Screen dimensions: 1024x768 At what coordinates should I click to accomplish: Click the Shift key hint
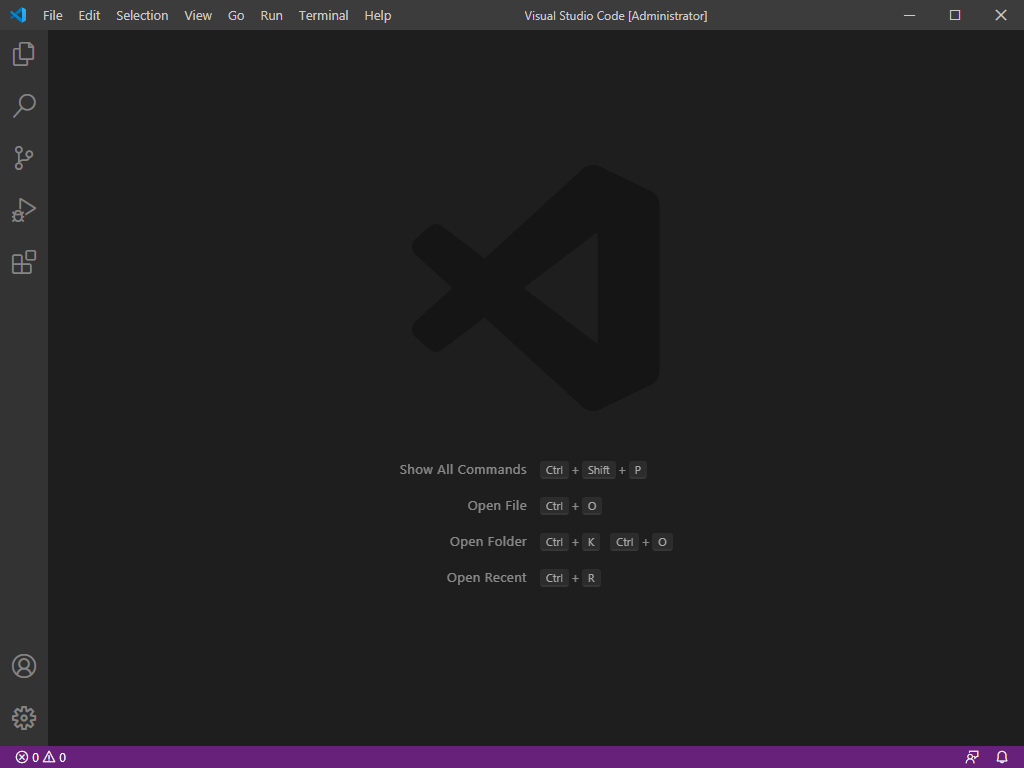[x=598, y=470]
